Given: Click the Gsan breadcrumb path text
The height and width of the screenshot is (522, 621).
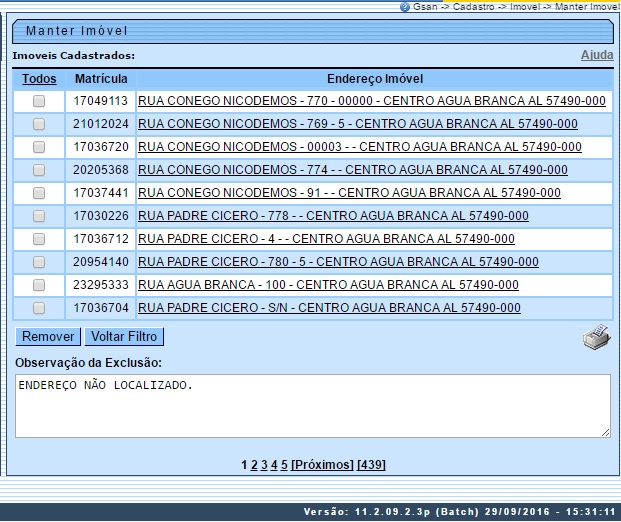Looking at the screenshot, I should click(x=516, y=7).
